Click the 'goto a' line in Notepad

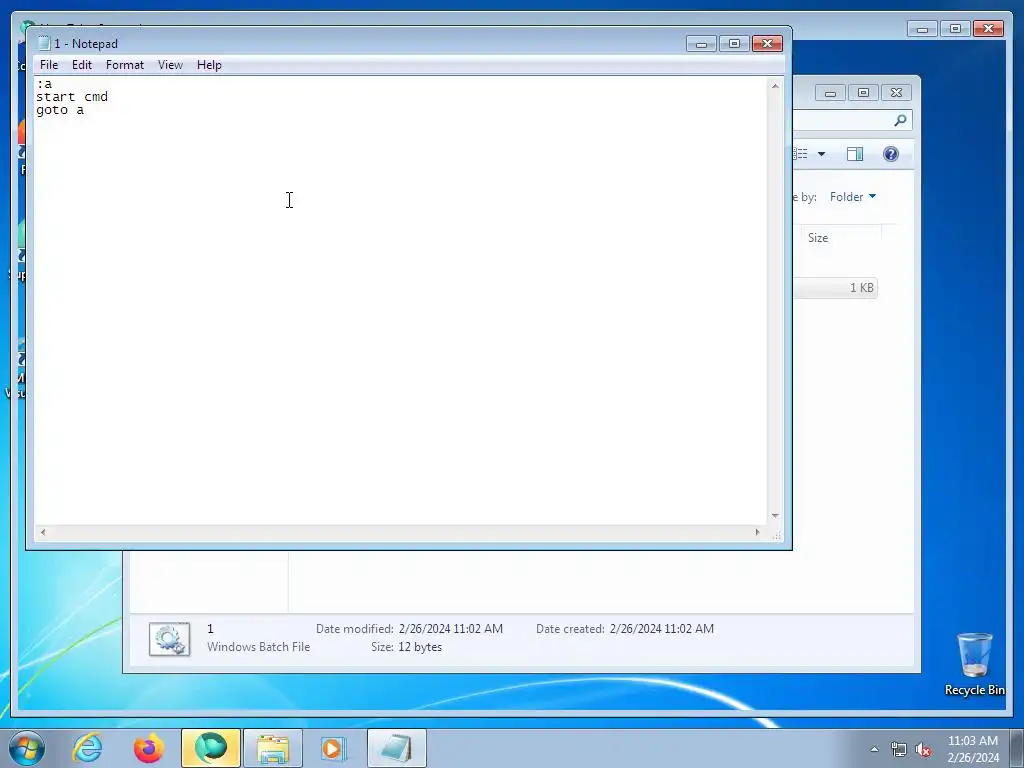60,110
